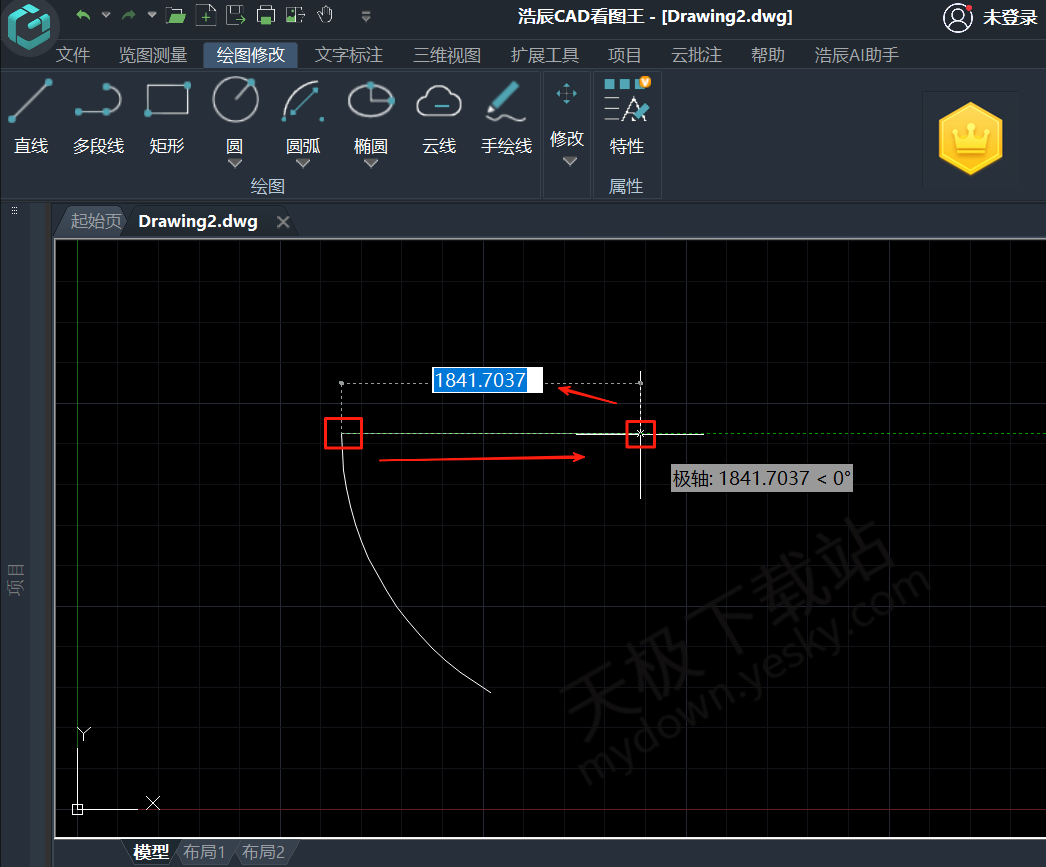This screenshot has height=867, width=1046.
Task: Click the 1841.7037 length input field
Action: [x=486, y=380]
